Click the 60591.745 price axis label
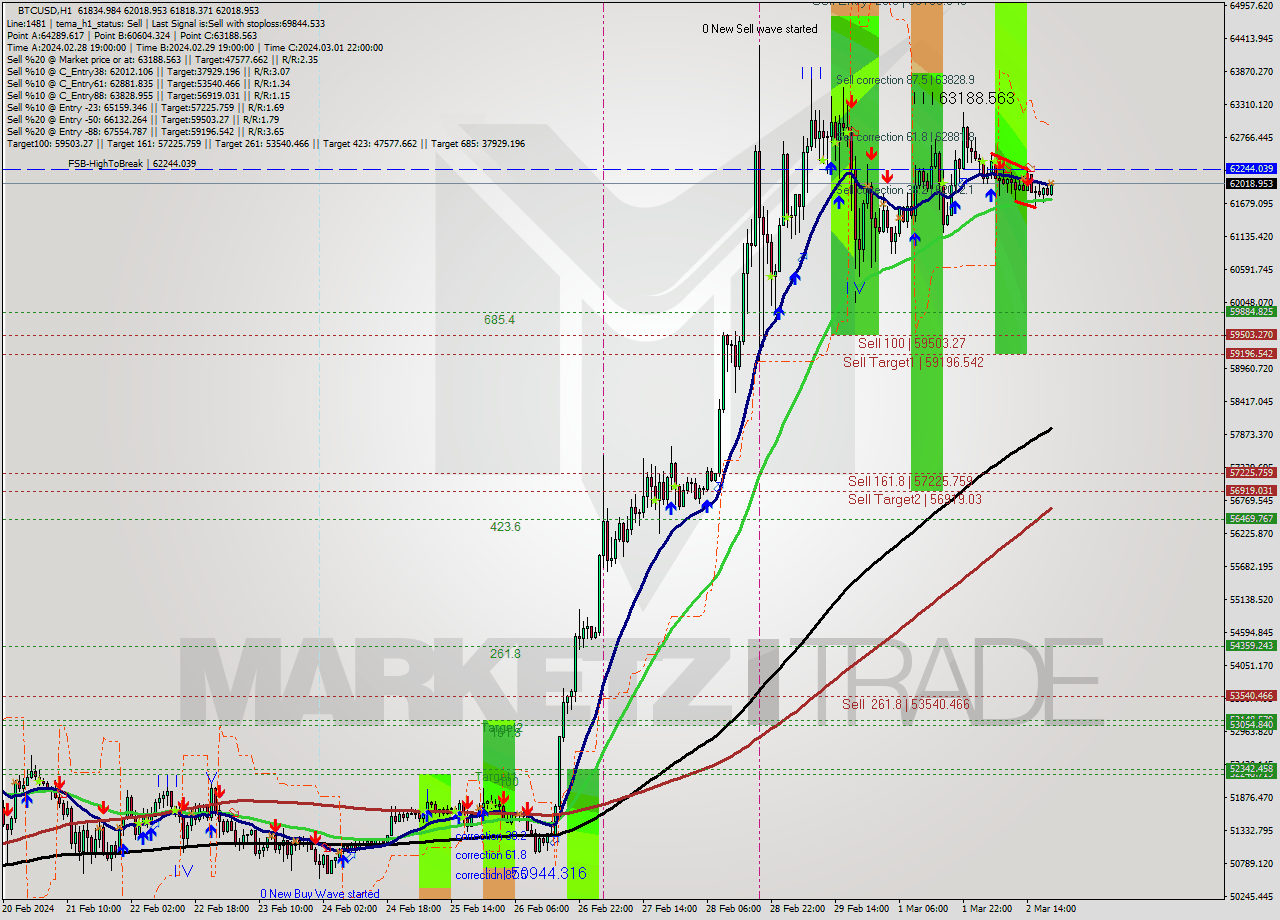 pyautogui.click(x=1251, y=269)
